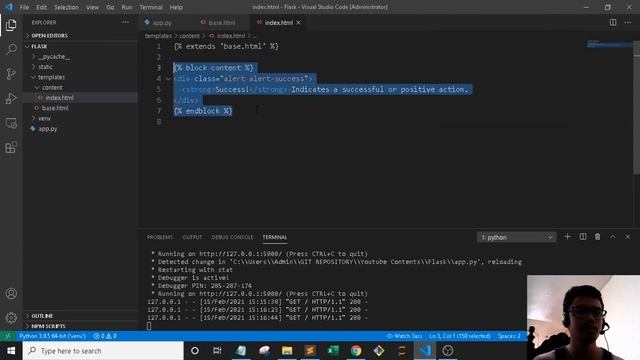Viewport: 640px width, 360px height.
Task: Open the Accounts menu icon
Action: click(x=11, y=293)
